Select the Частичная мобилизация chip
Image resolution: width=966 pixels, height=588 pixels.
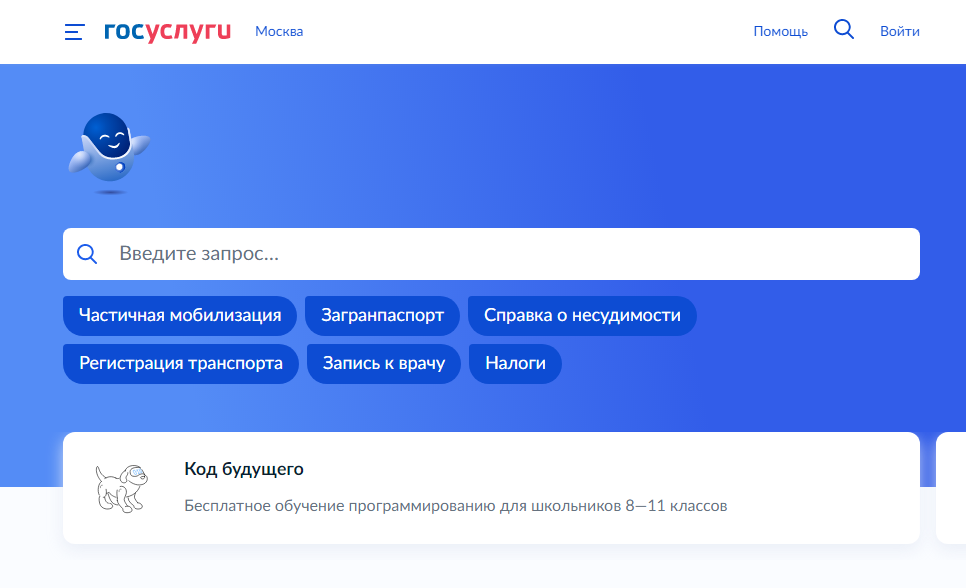click(x=180, y=316)
